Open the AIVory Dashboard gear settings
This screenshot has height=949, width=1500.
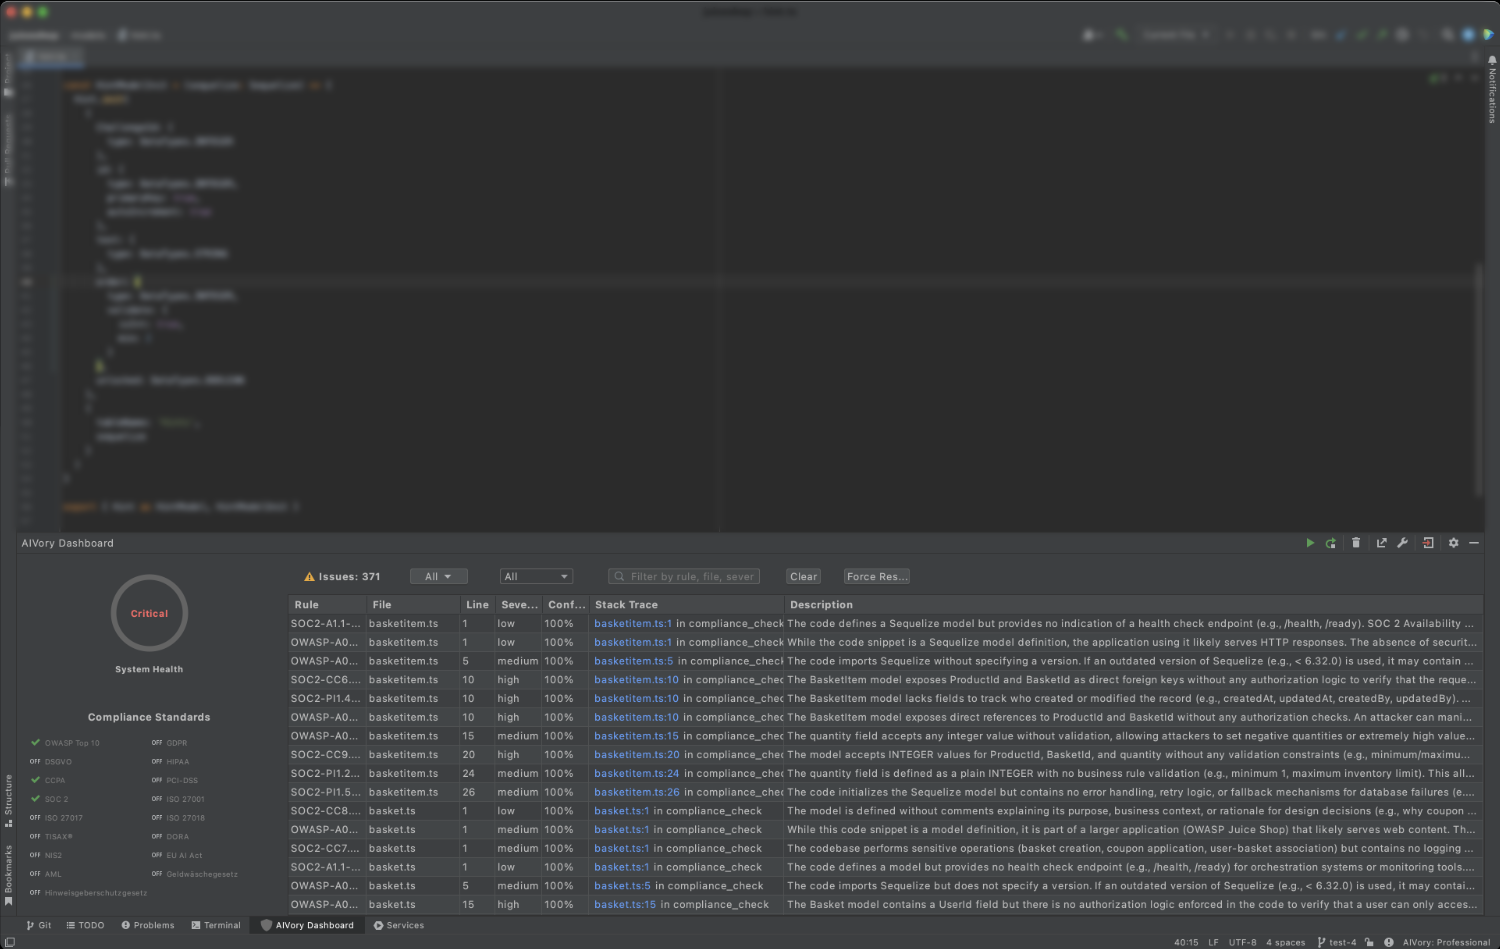[x=1454, y=543]
